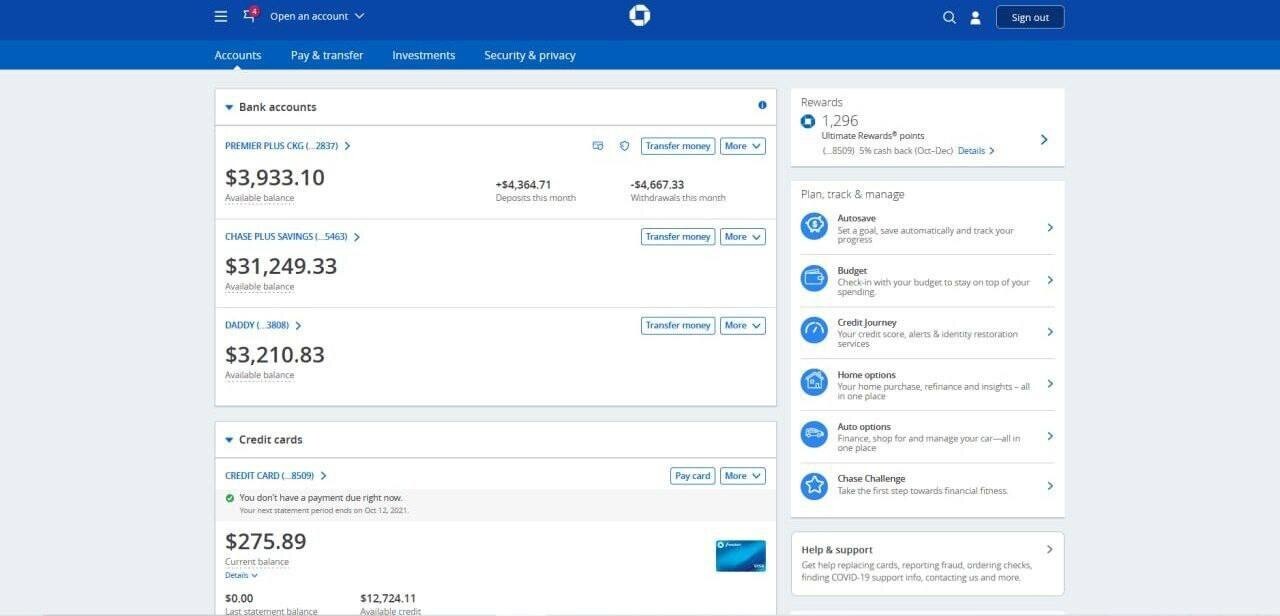Expand Details under the credit card current balance
Image resolution: width=1280 pixels, height=616 pixels.
[241, 576]
